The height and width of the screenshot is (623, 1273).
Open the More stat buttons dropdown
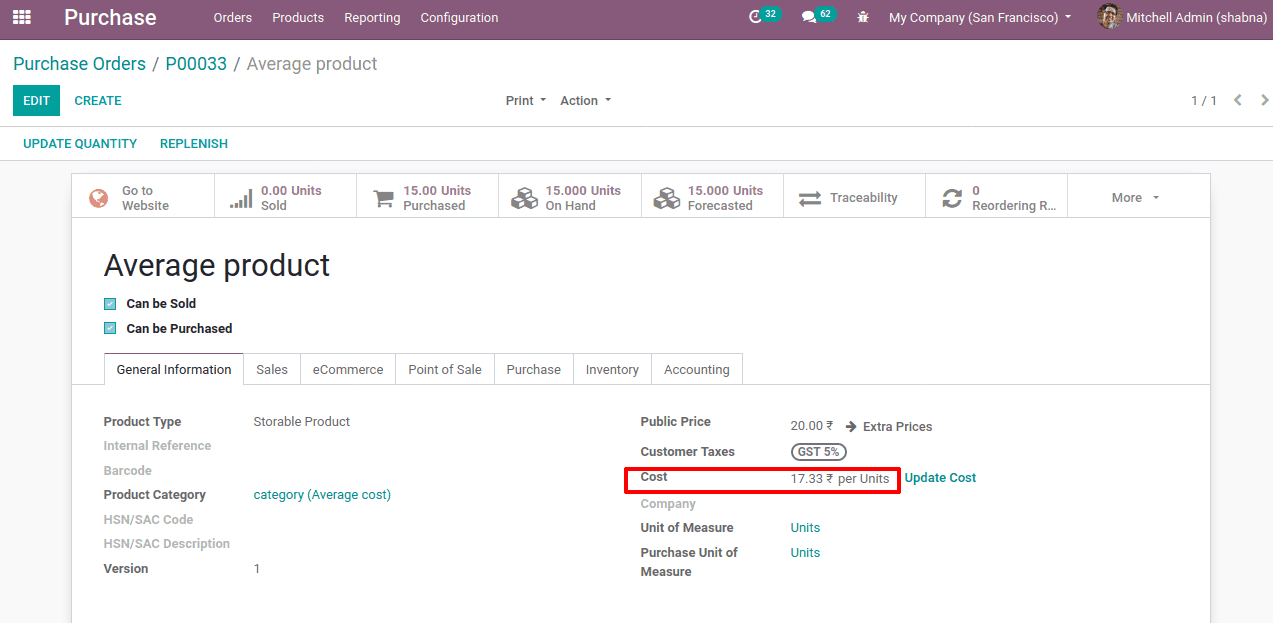(x=1138, y=197)
